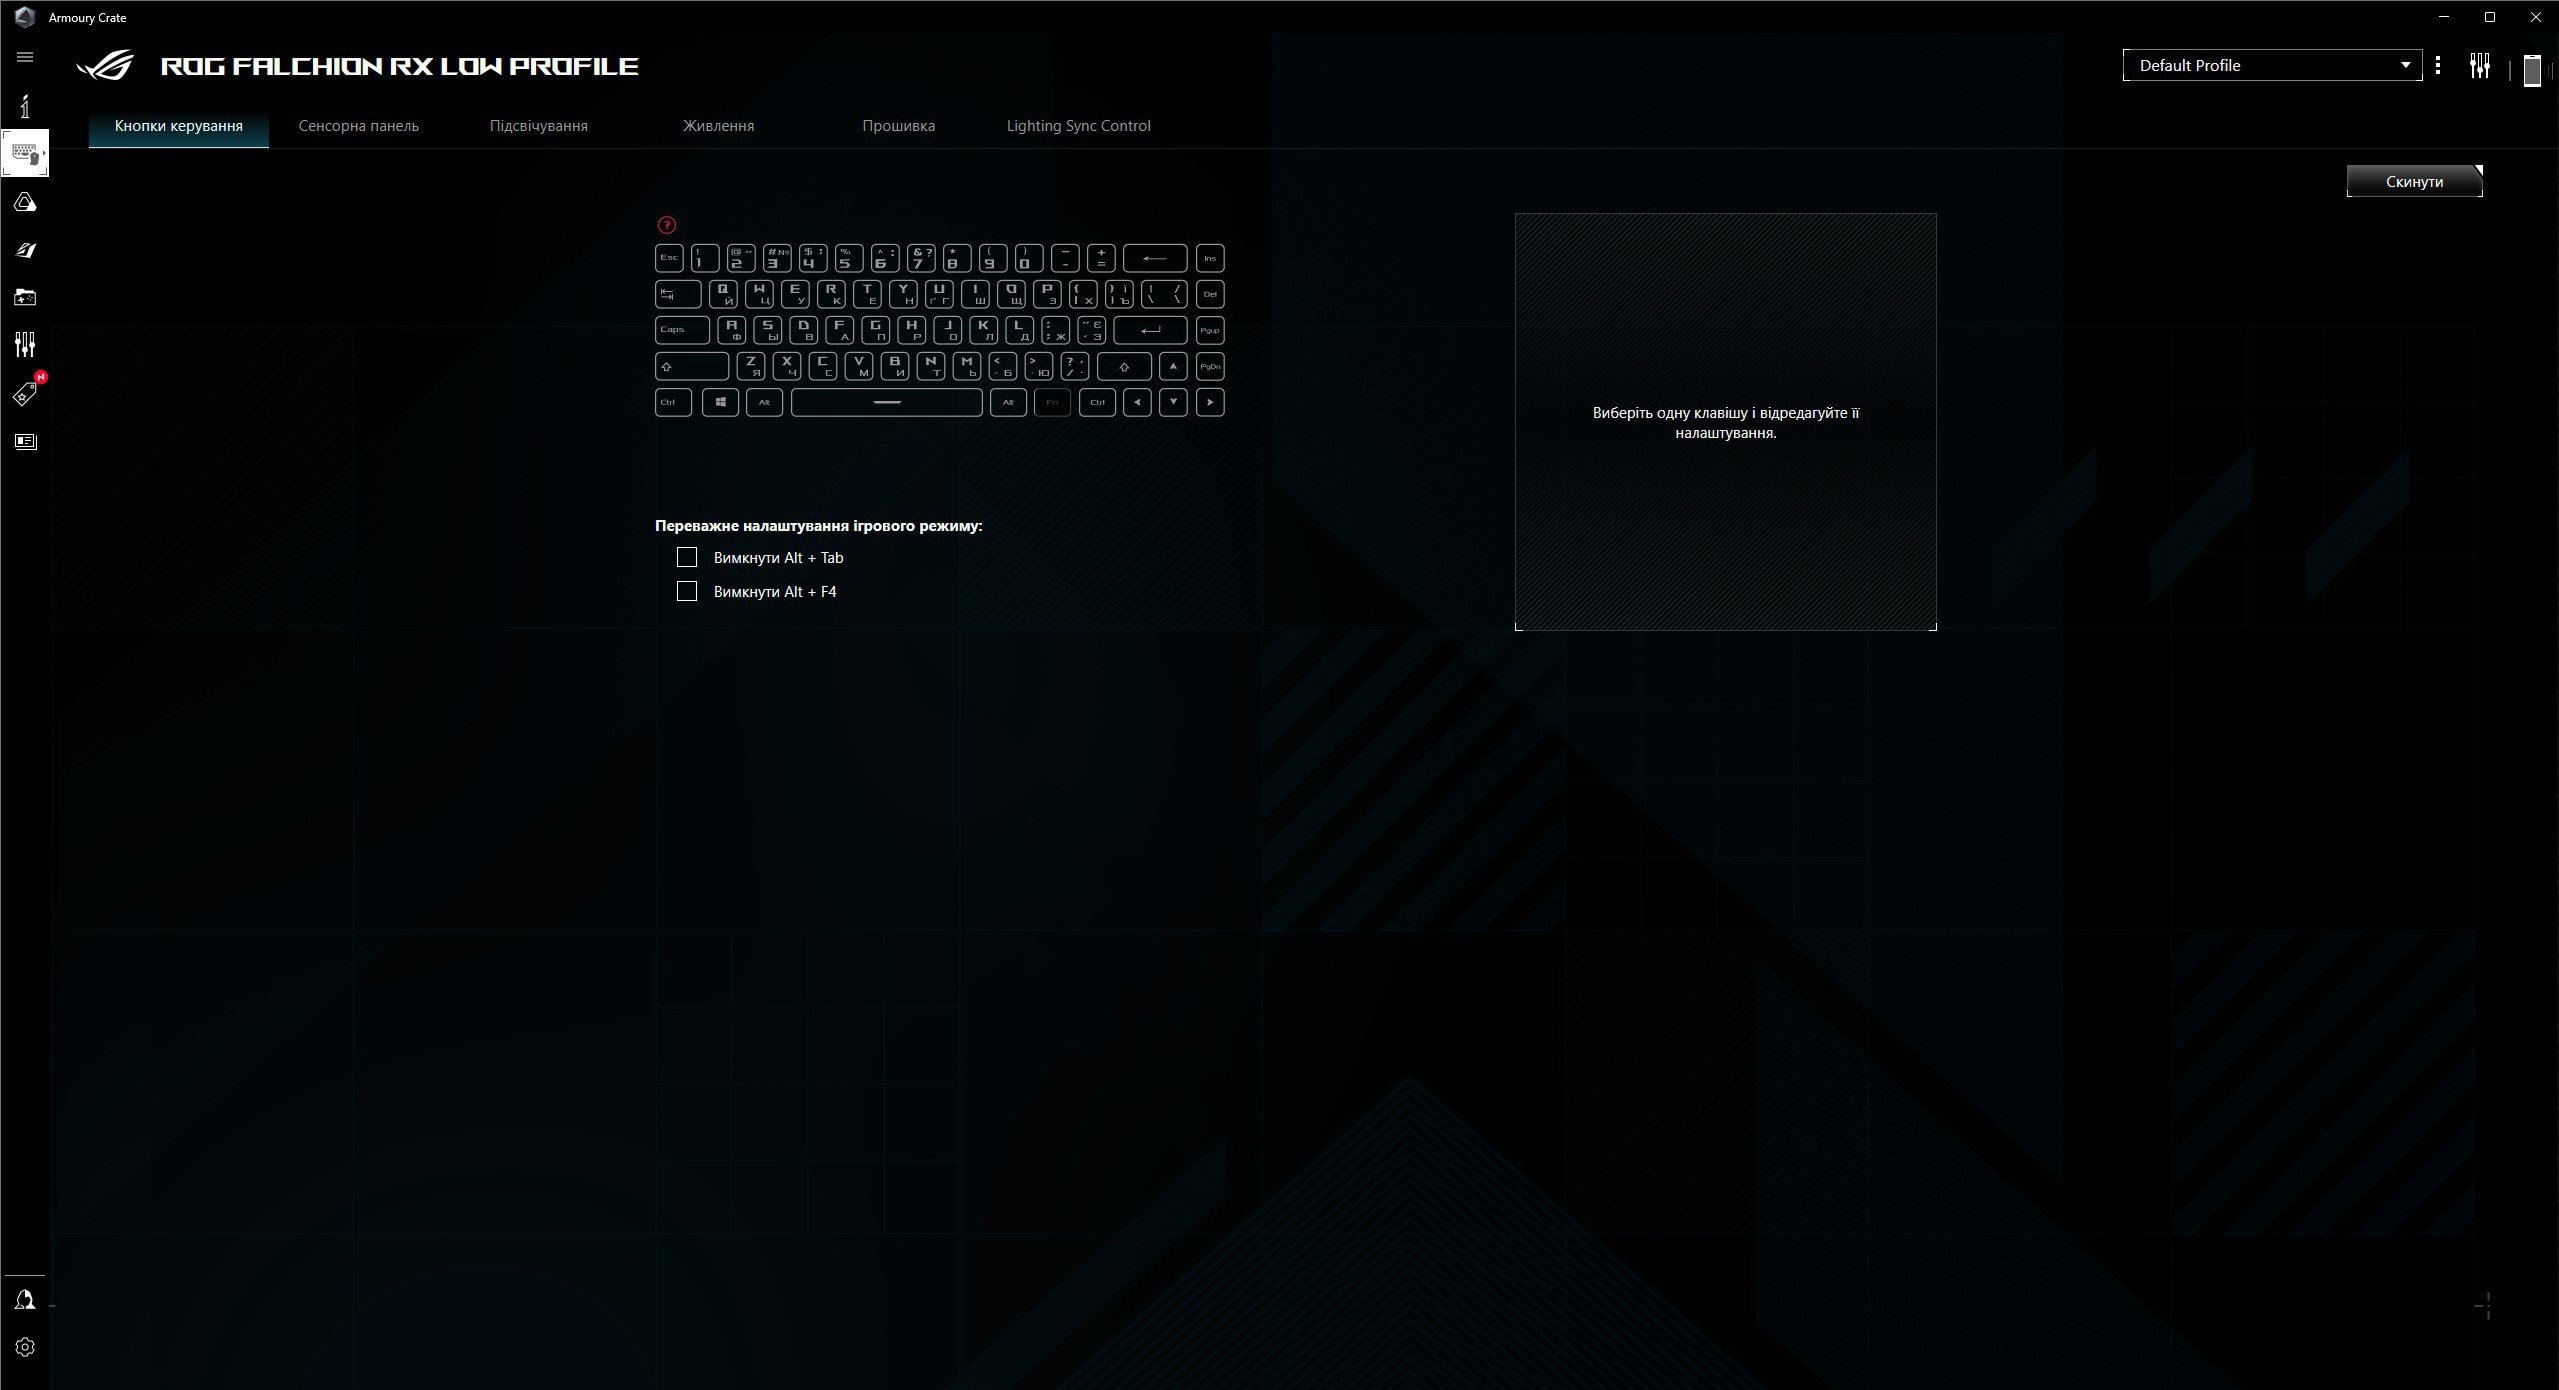This screenshot has height=1390, width=2559.
Task: Enable the Вимкнути Alt + Tab checkbox
Action: click(687, 557)
